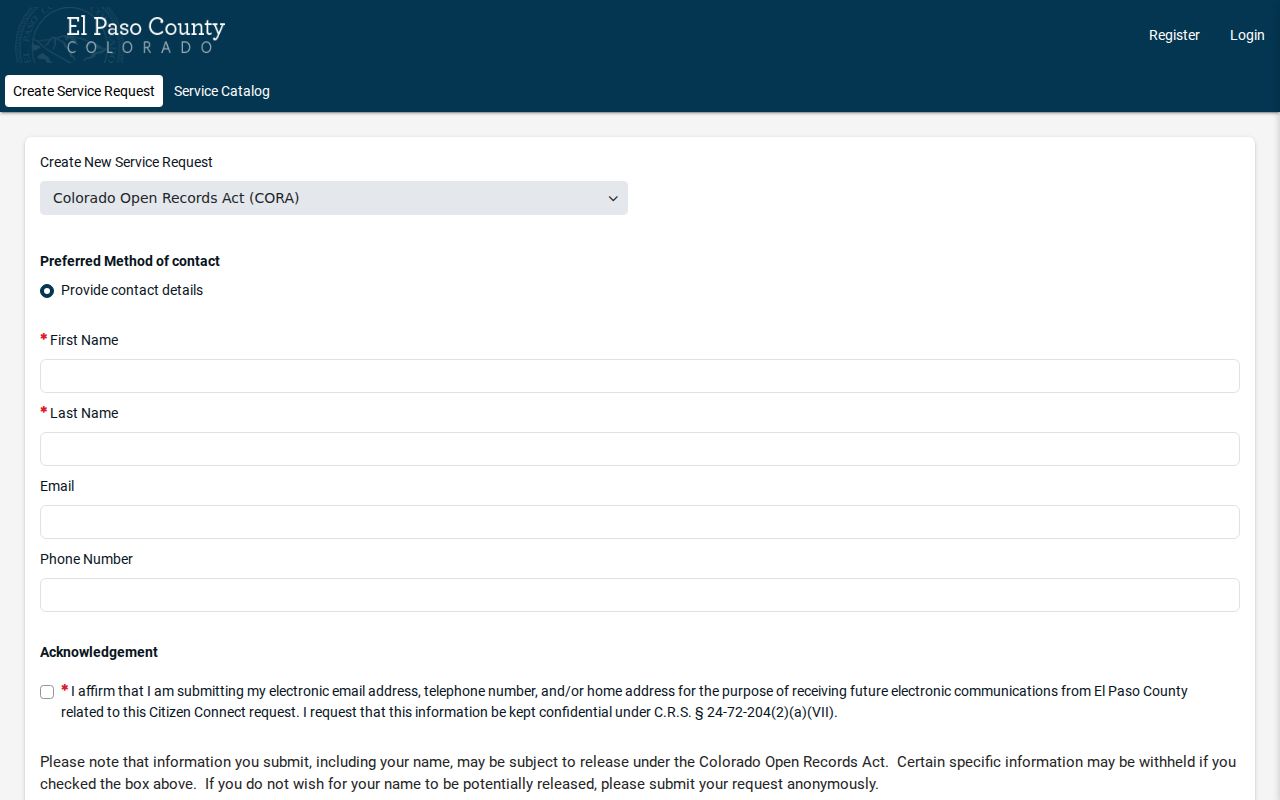Select Provide contact details radio button
The width and height of the screenshot is (1280, 800).
[47, 291]
